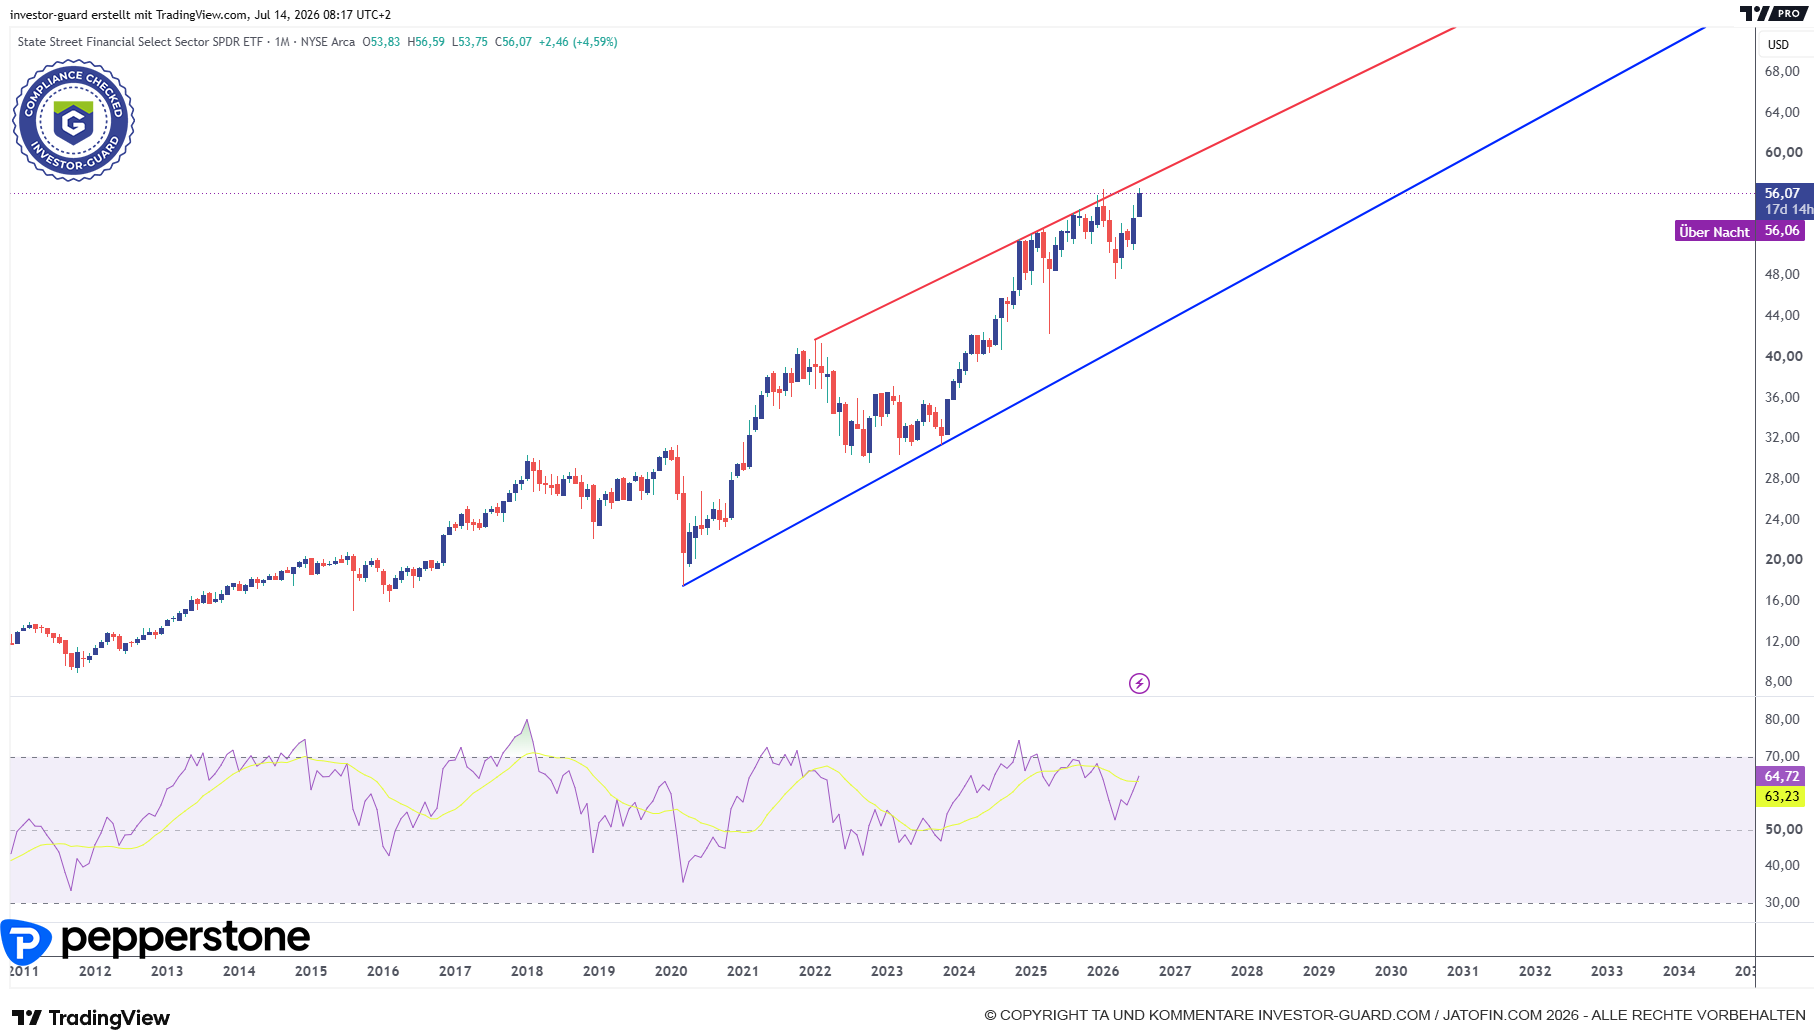Click the low value L53,75

(470, 42)
